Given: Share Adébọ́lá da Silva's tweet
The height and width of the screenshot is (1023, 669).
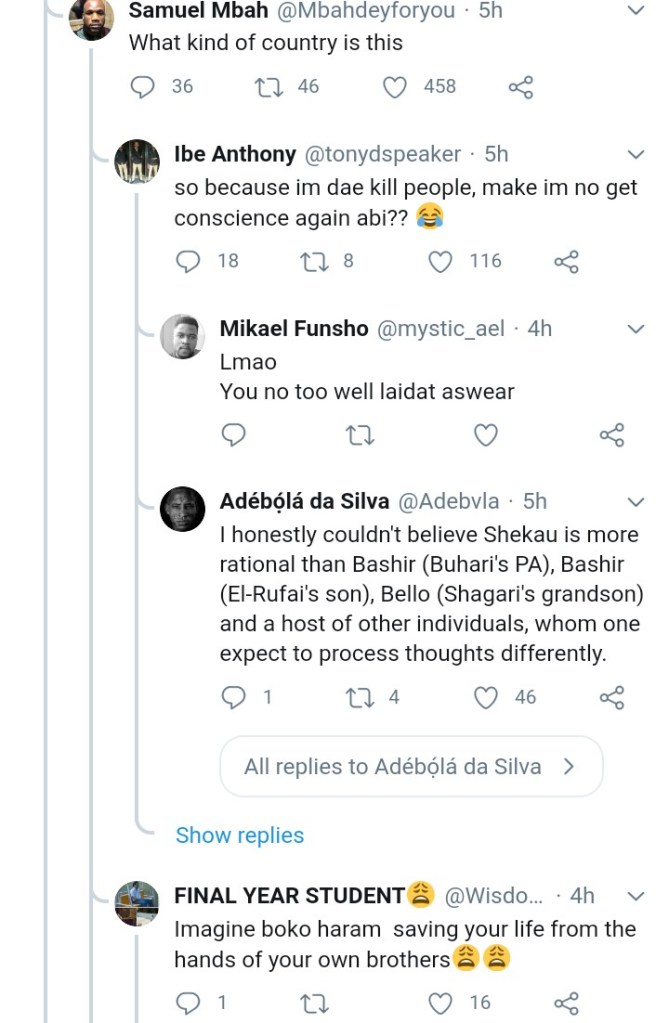Looking at the screenshot, I should pos(611,697).
